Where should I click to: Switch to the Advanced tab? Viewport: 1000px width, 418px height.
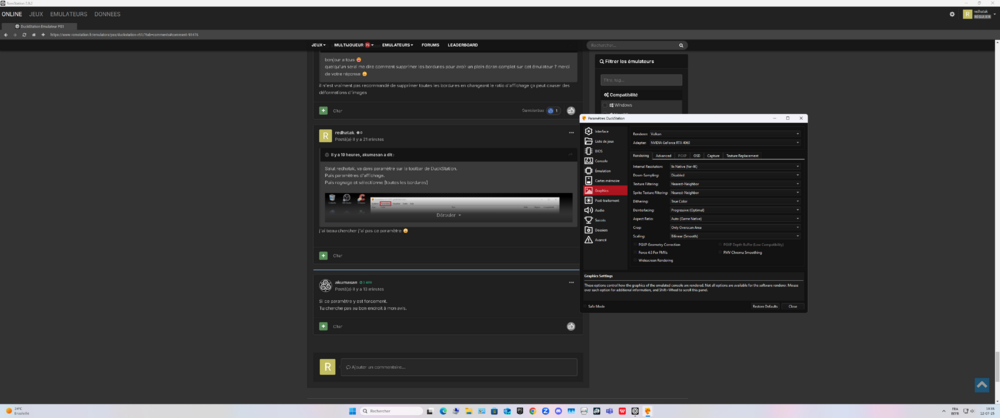tap(663, 155)
